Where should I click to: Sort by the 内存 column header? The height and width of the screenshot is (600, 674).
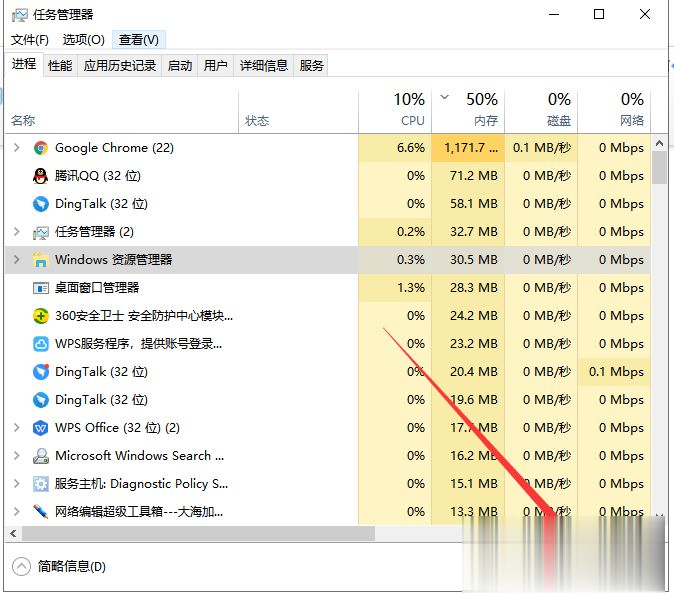pos(468,112)
